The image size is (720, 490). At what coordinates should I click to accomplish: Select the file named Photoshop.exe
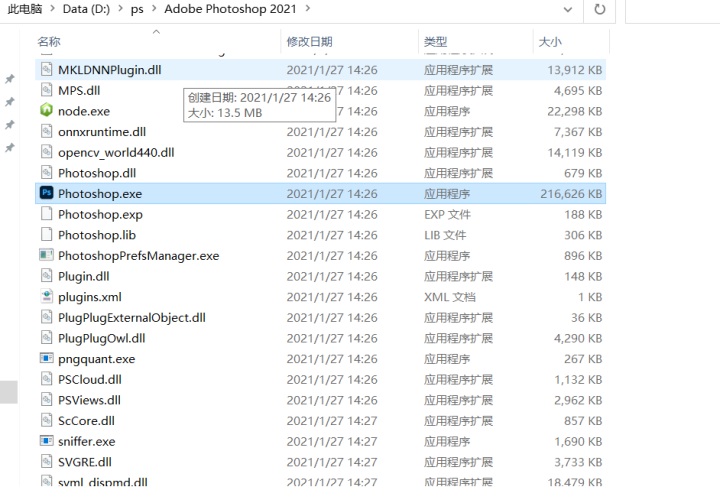(x=100, y=194)
